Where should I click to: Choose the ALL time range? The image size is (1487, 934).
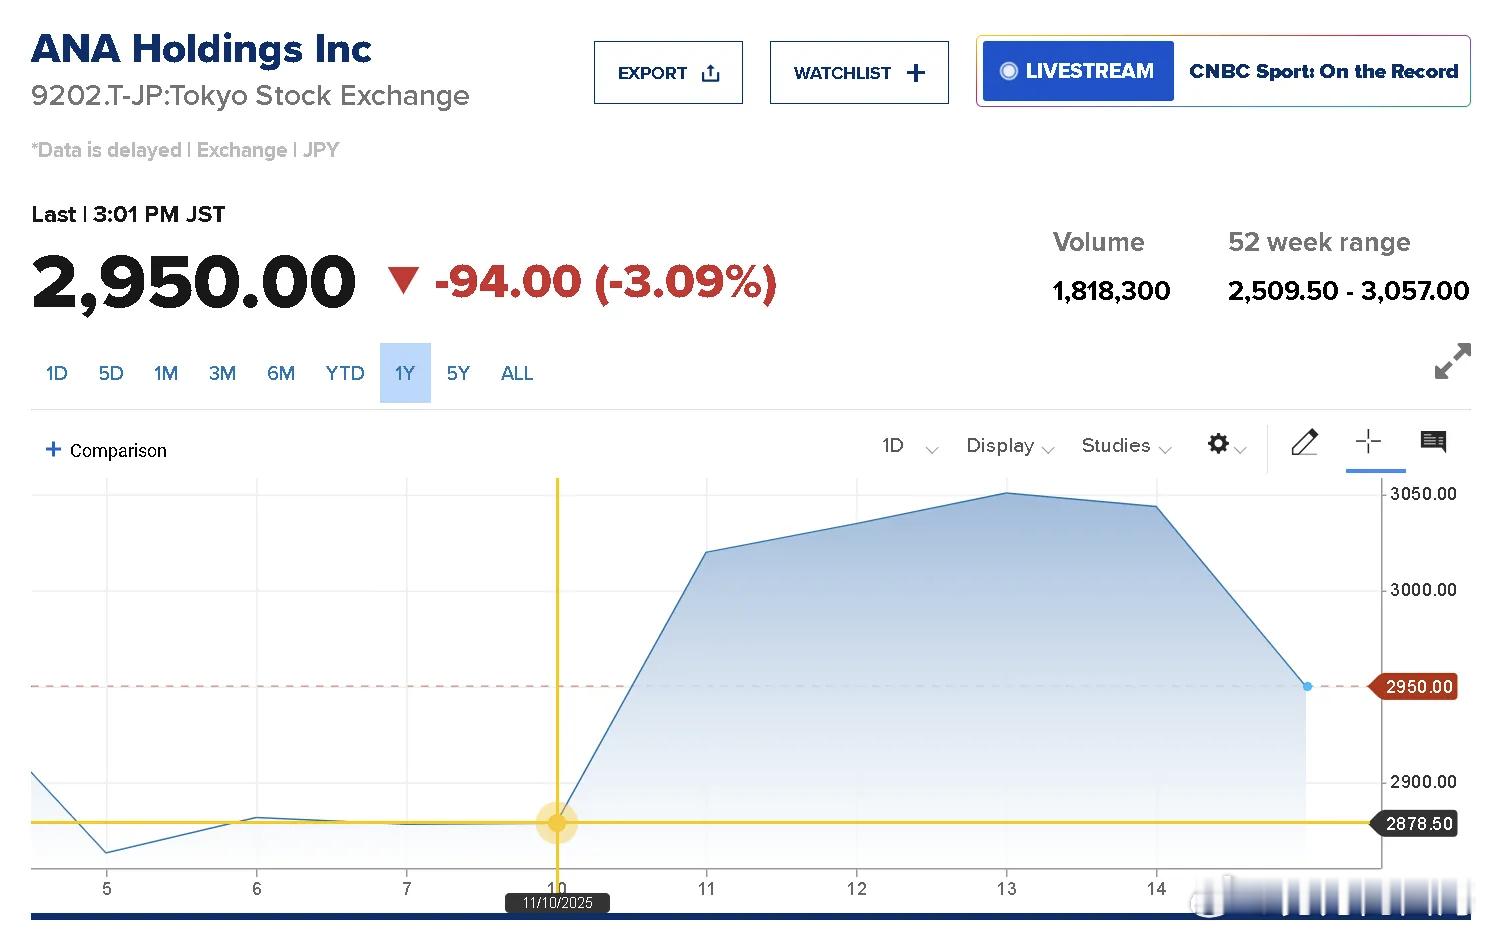coord(517,373)
